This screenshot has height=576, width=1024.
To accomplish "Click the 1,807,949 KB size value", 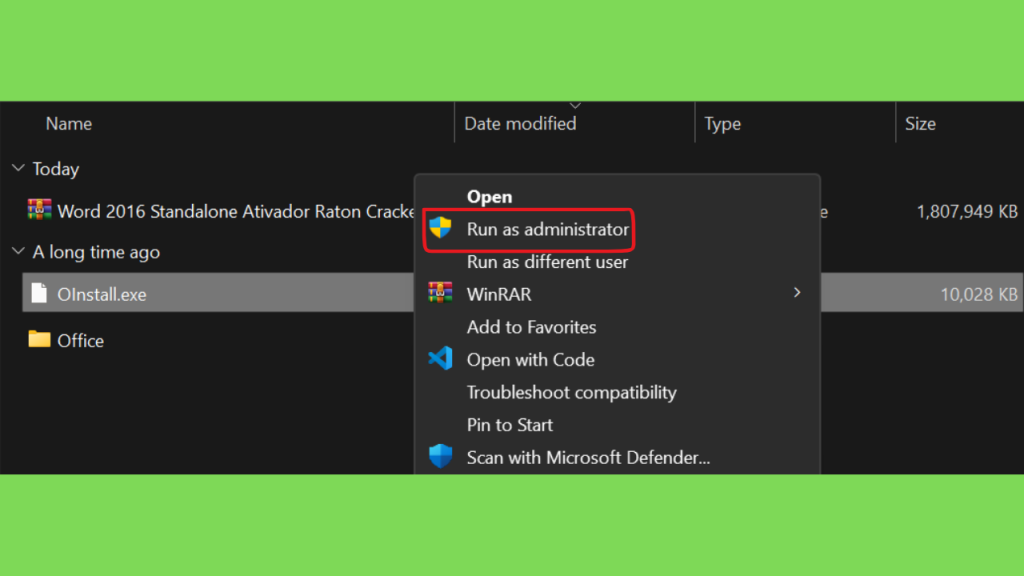I will pos(967,212).
